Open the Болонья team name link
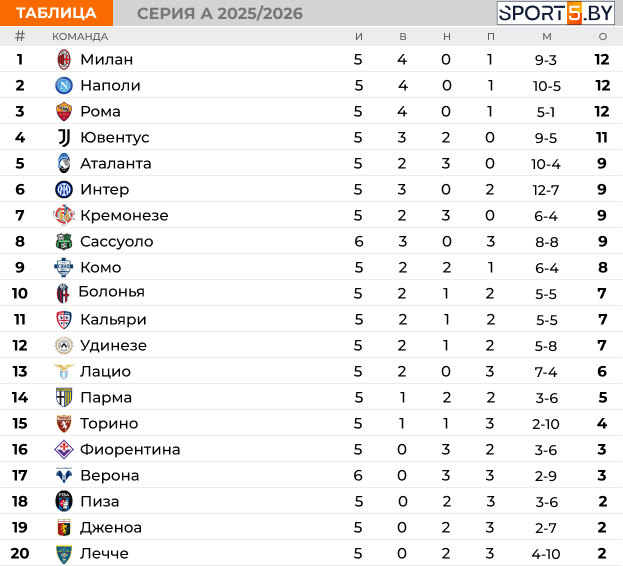 click(112, 292)
